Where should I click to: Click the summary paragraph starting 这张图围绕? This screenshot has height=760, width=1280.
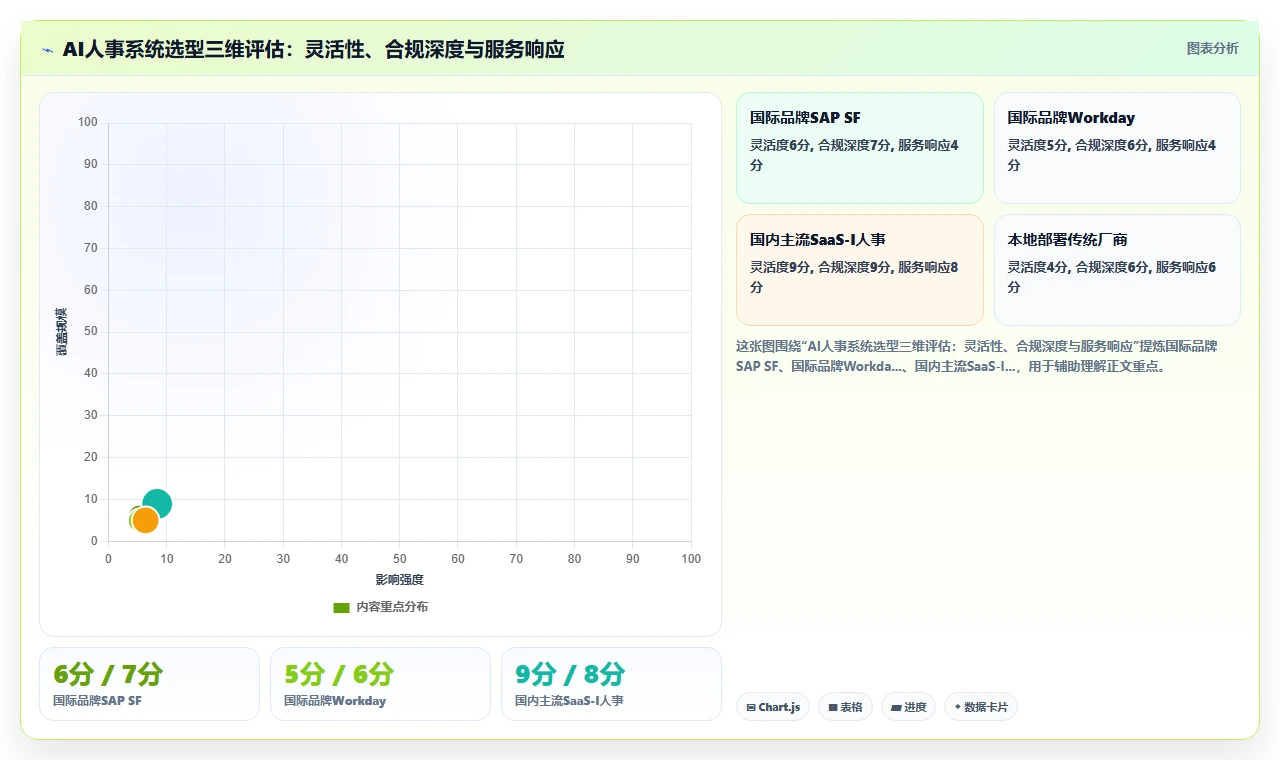[x=976, y=356]
